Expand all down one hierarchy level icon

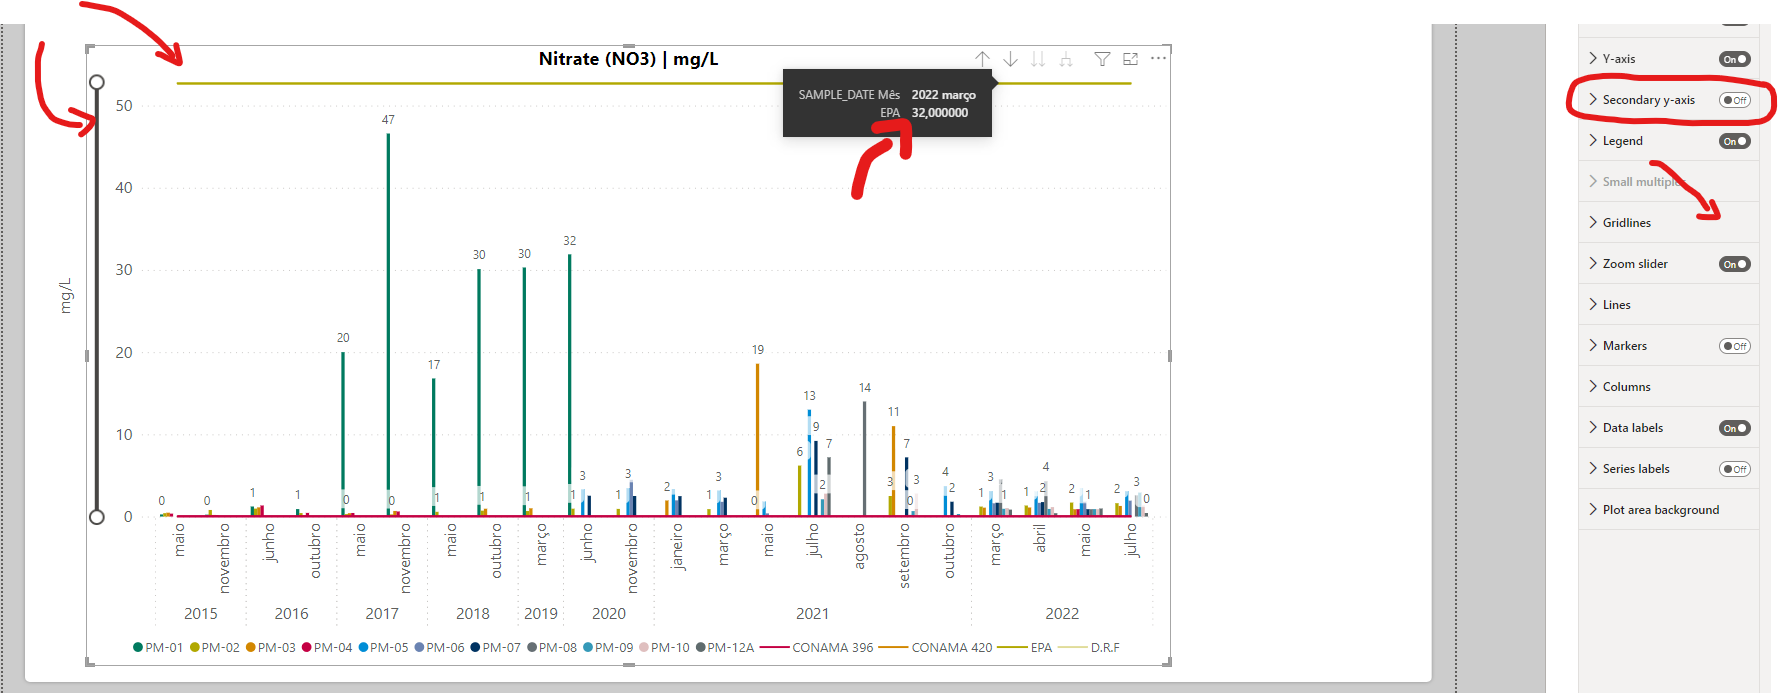tap(1066, 59)
